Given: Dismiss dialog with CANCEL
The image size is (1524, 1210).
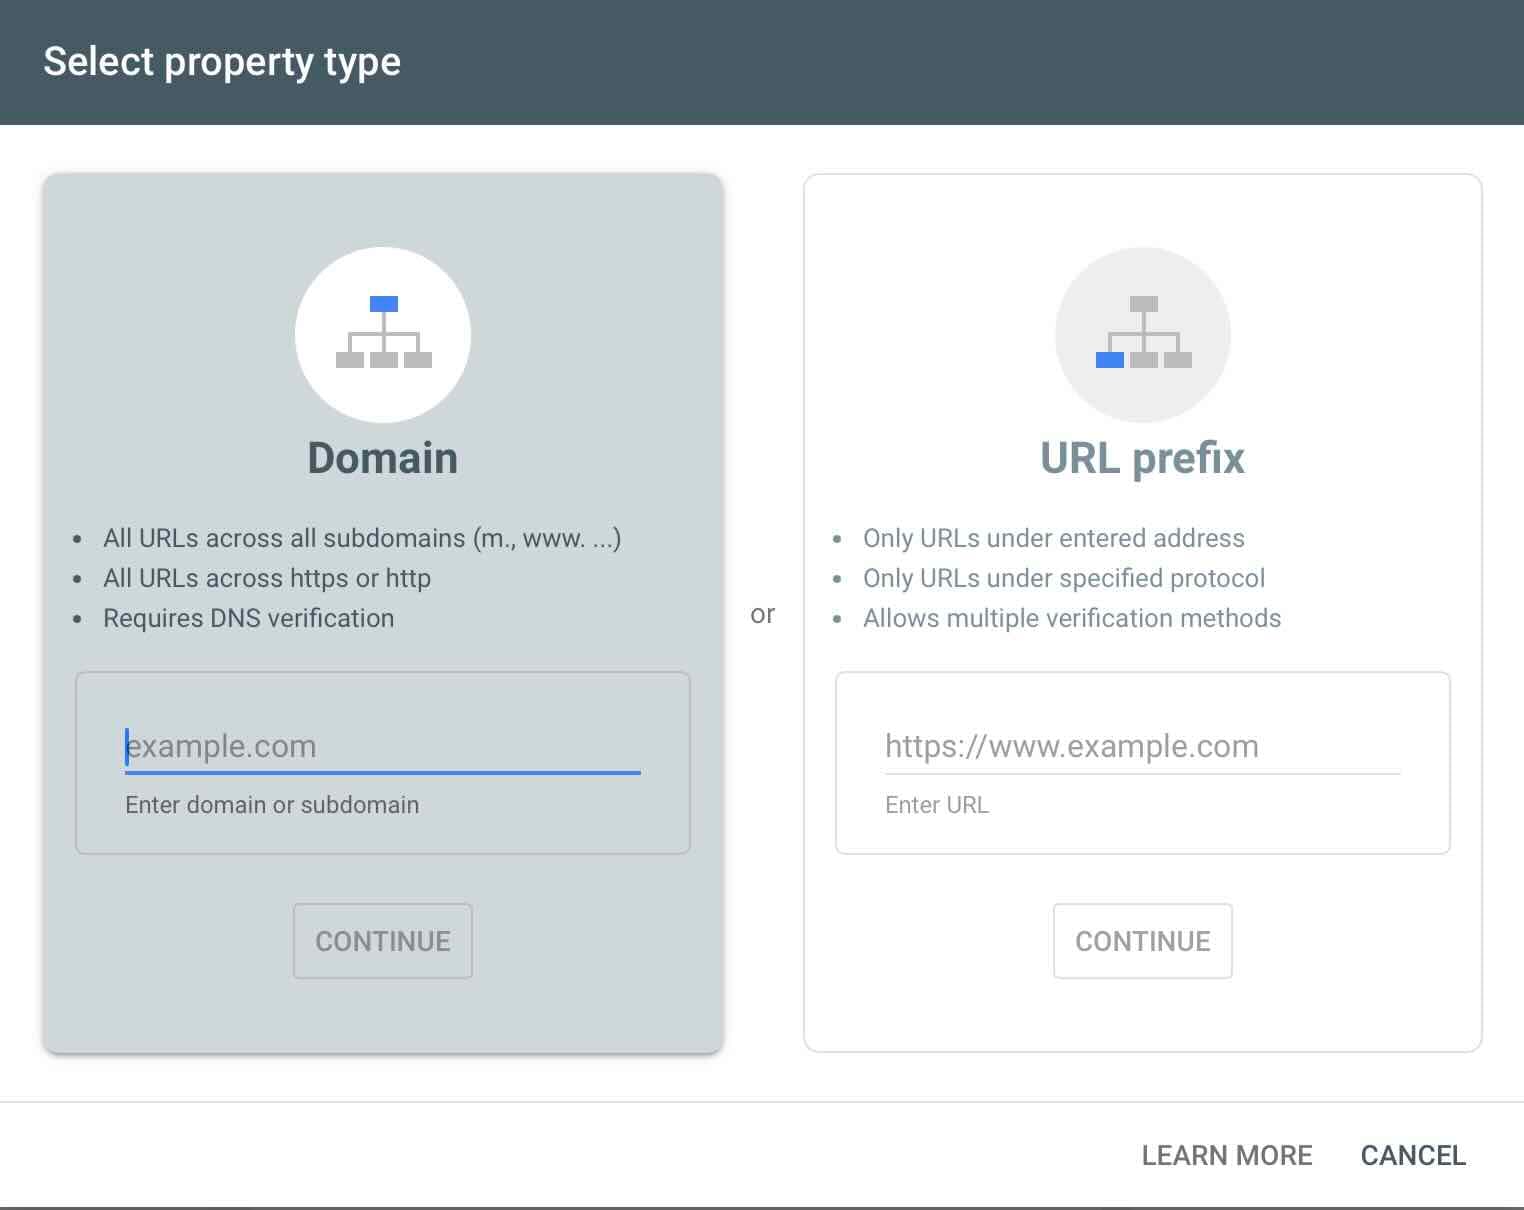Looking at the screenshot, I should (x=1413, y=1155).
